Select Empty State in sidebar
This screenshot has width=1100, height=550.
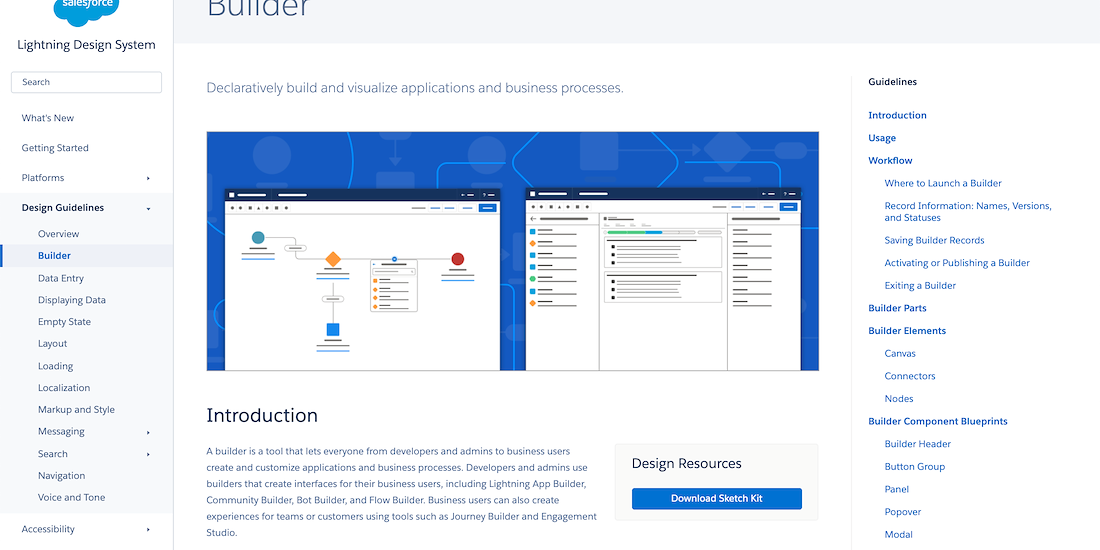tap(64, 321)
